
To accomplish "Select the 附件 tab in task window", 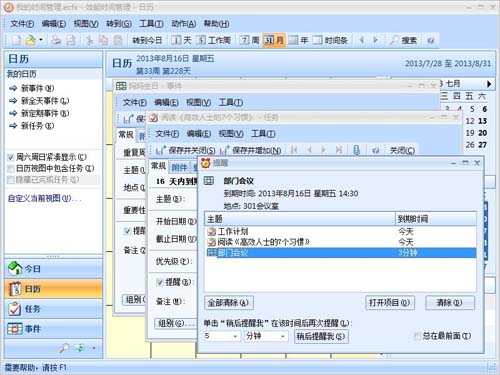I will pyautogui.click(x=179, y=167).
